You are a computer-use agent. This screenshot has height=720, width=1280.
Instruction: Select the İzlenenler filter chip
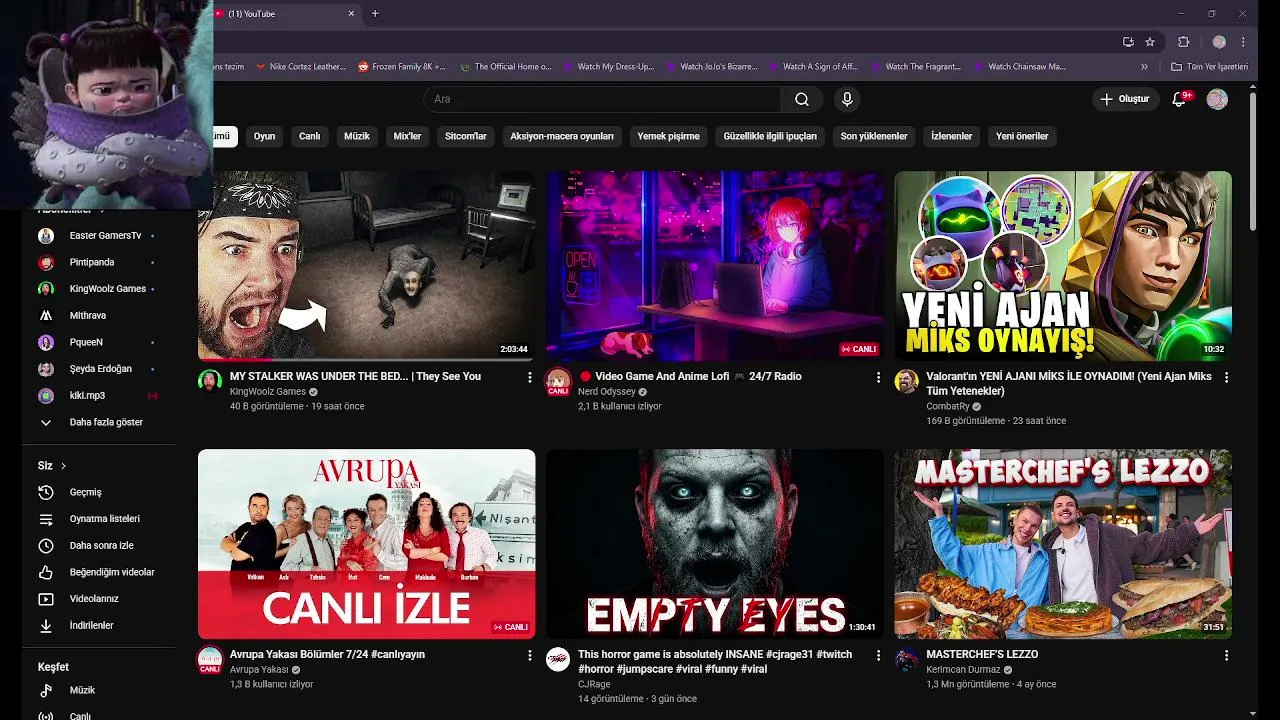(952, 136)
